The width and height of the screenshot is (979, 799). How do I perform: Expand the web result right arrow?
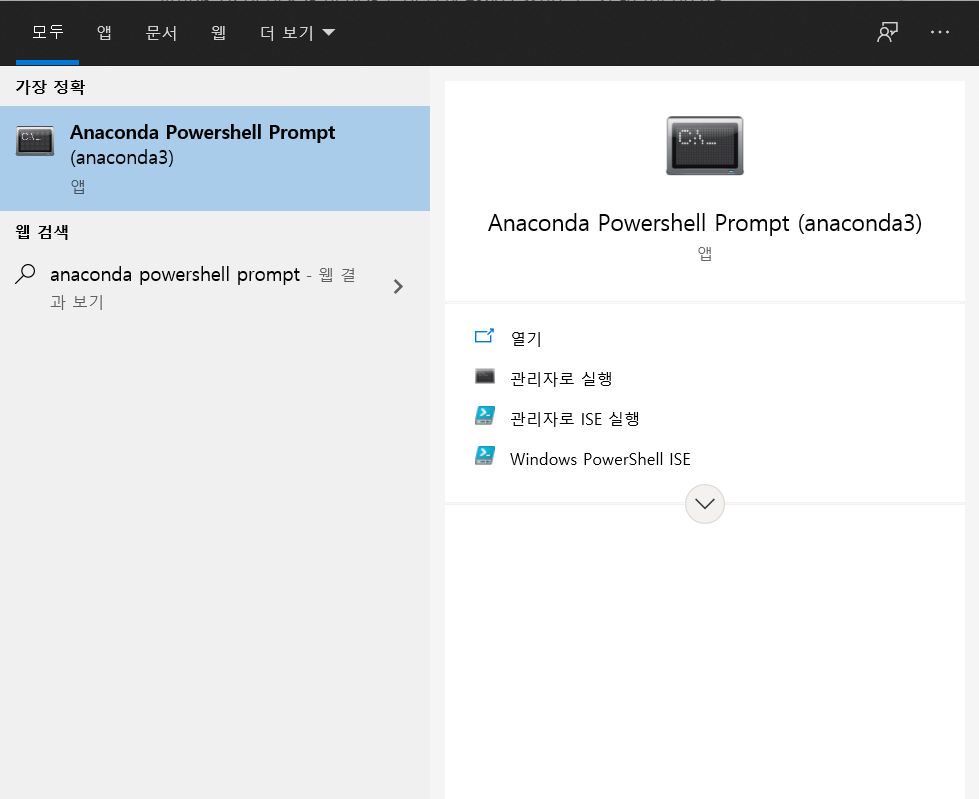pyautogui.click(x=398, y=287)
